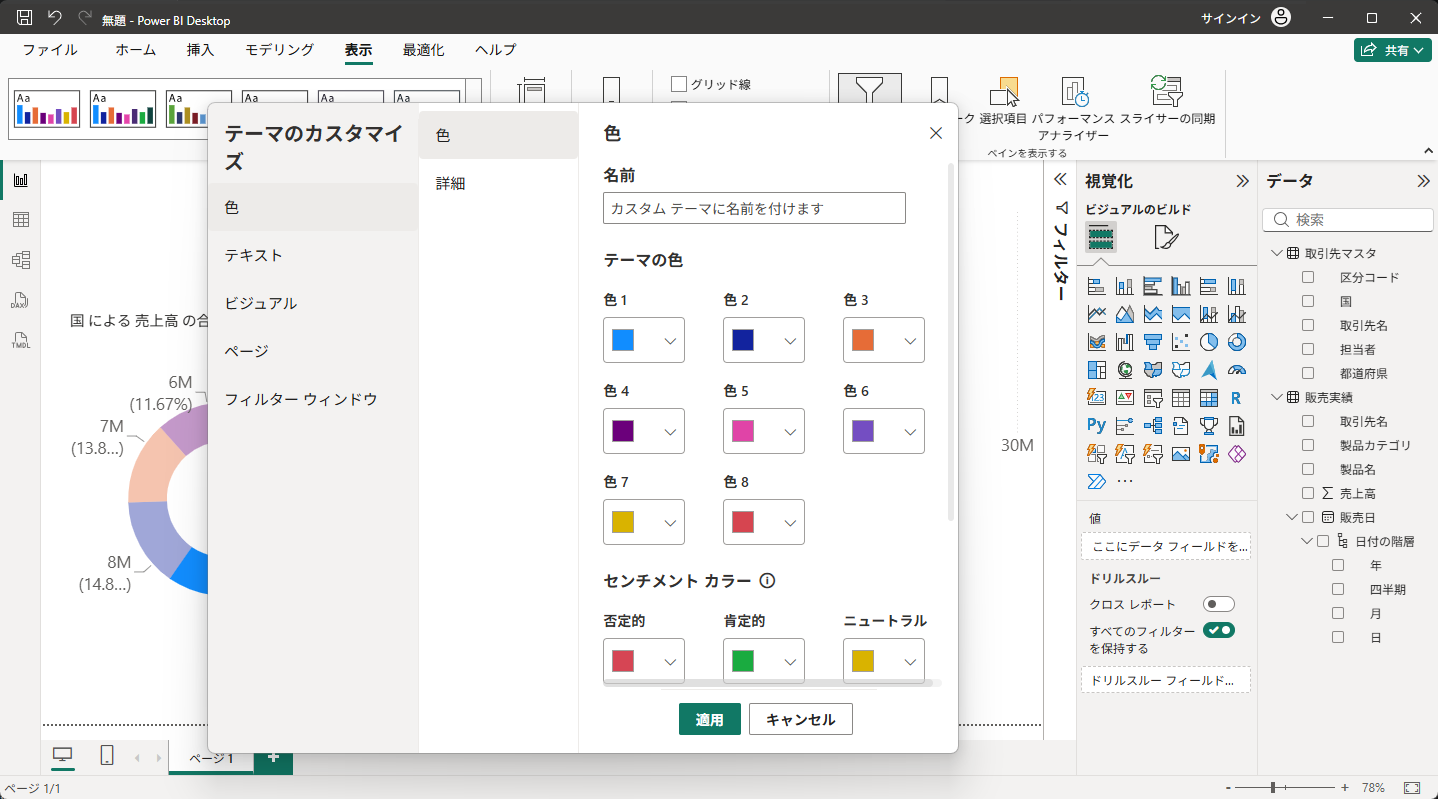The image size is (1438, 799).
Task: Select the scatter chart visual
Action: pyautogui.click(x=1181, y=342)
